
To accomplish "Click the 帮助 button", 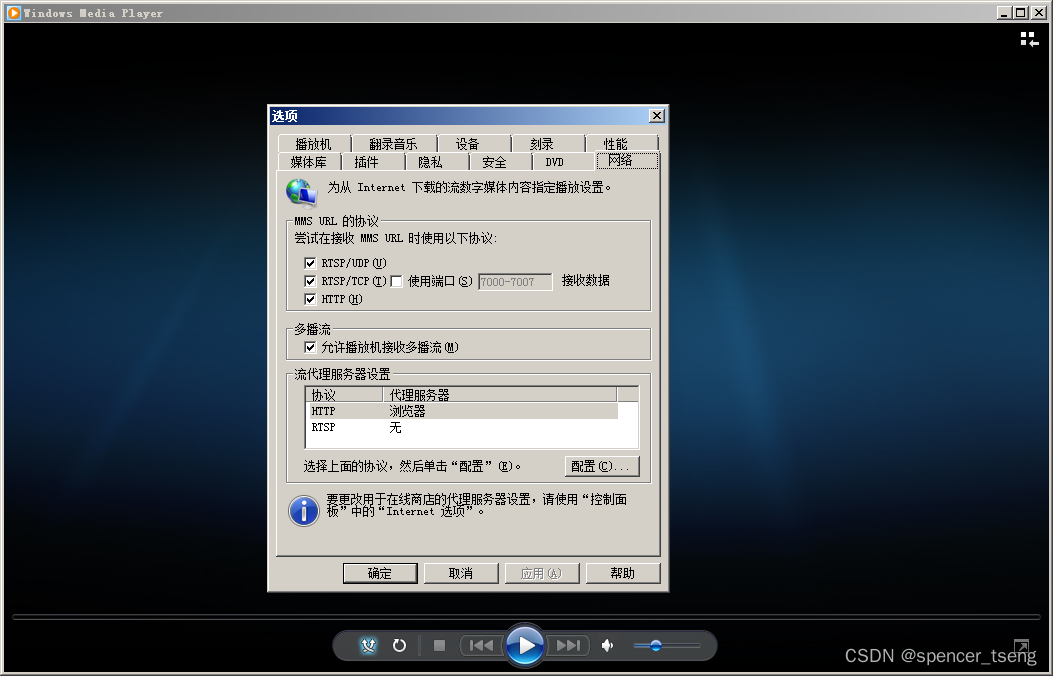I will 622,572.
